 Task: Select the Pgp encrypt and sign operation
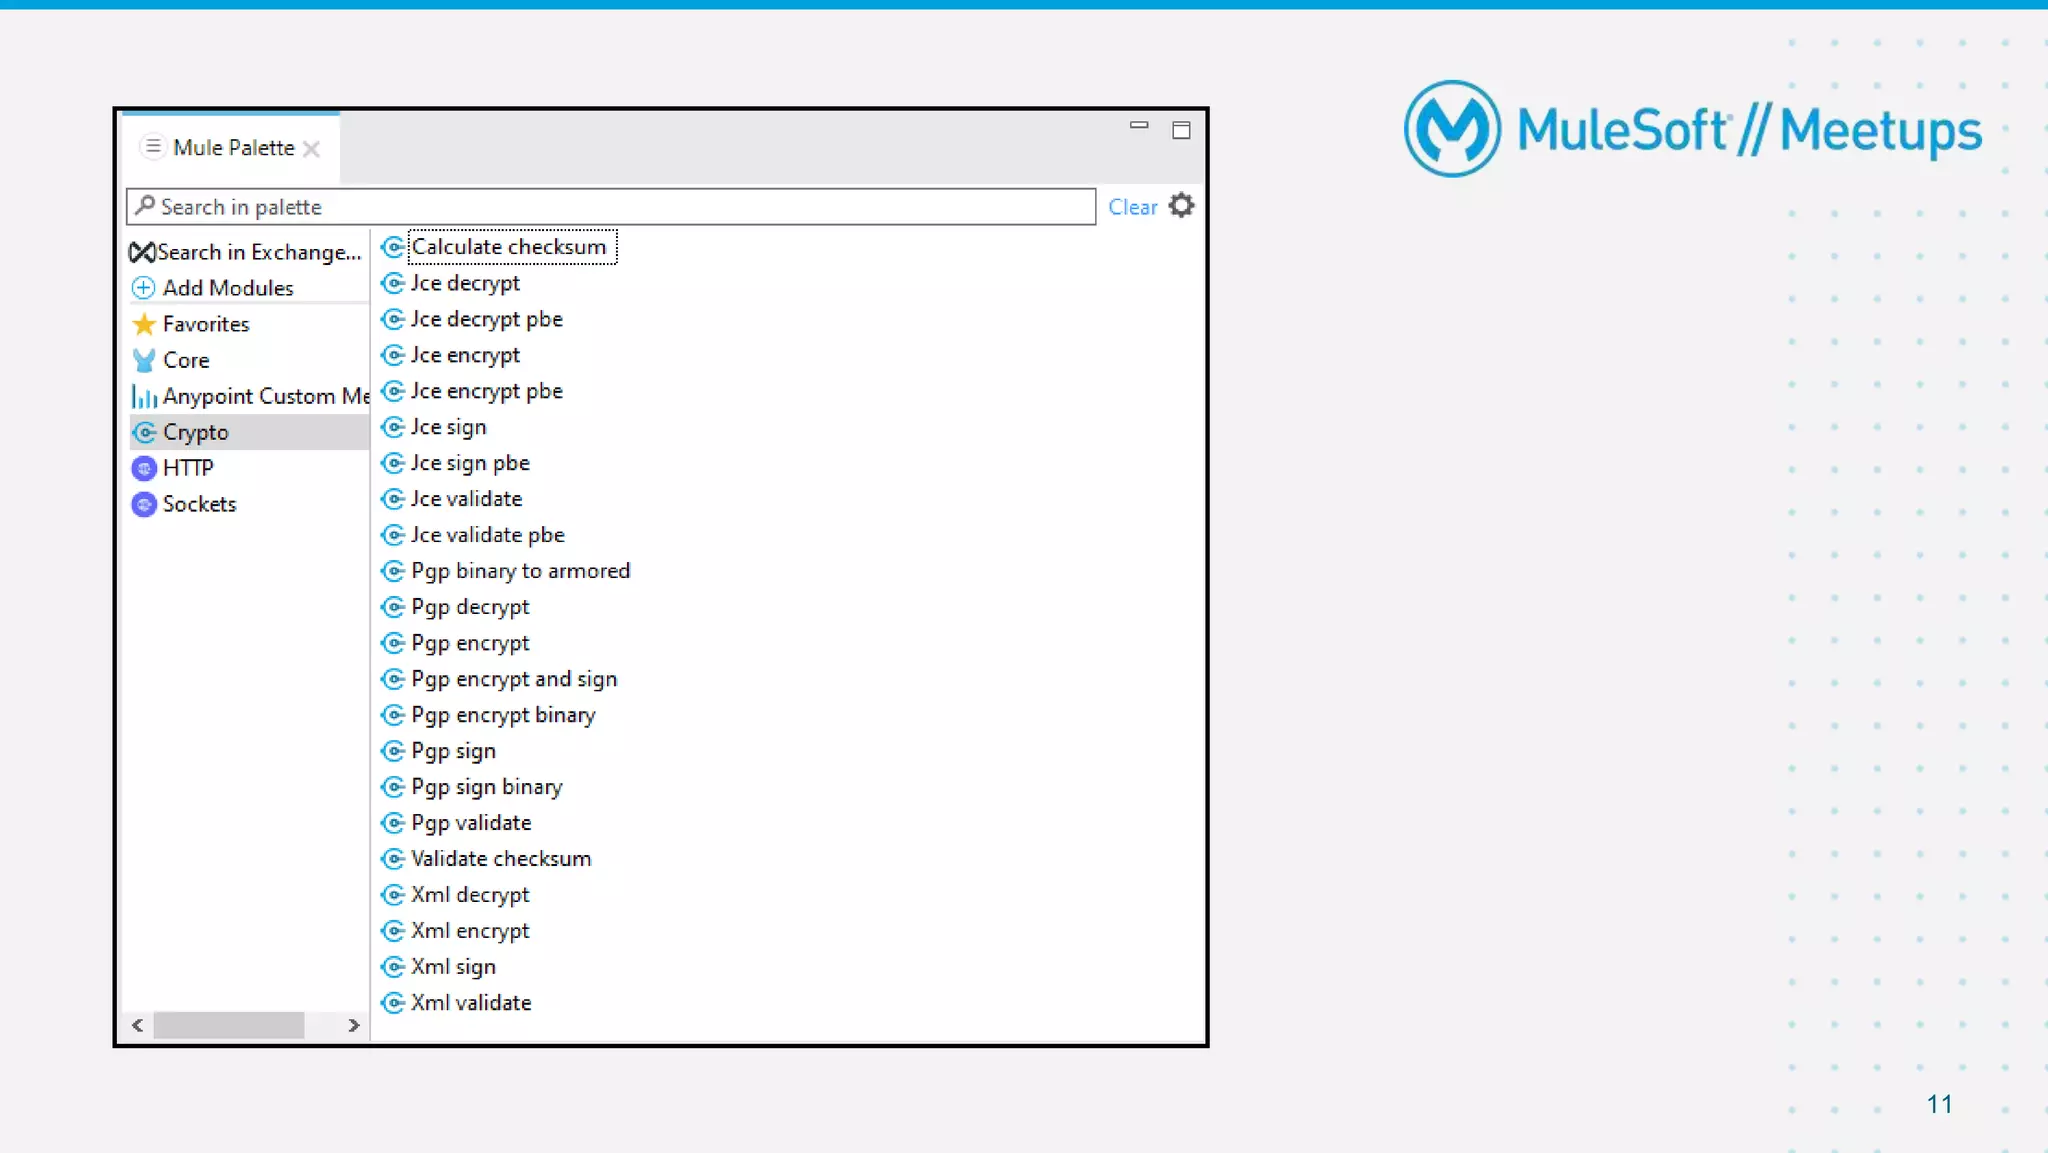(513, 679)
